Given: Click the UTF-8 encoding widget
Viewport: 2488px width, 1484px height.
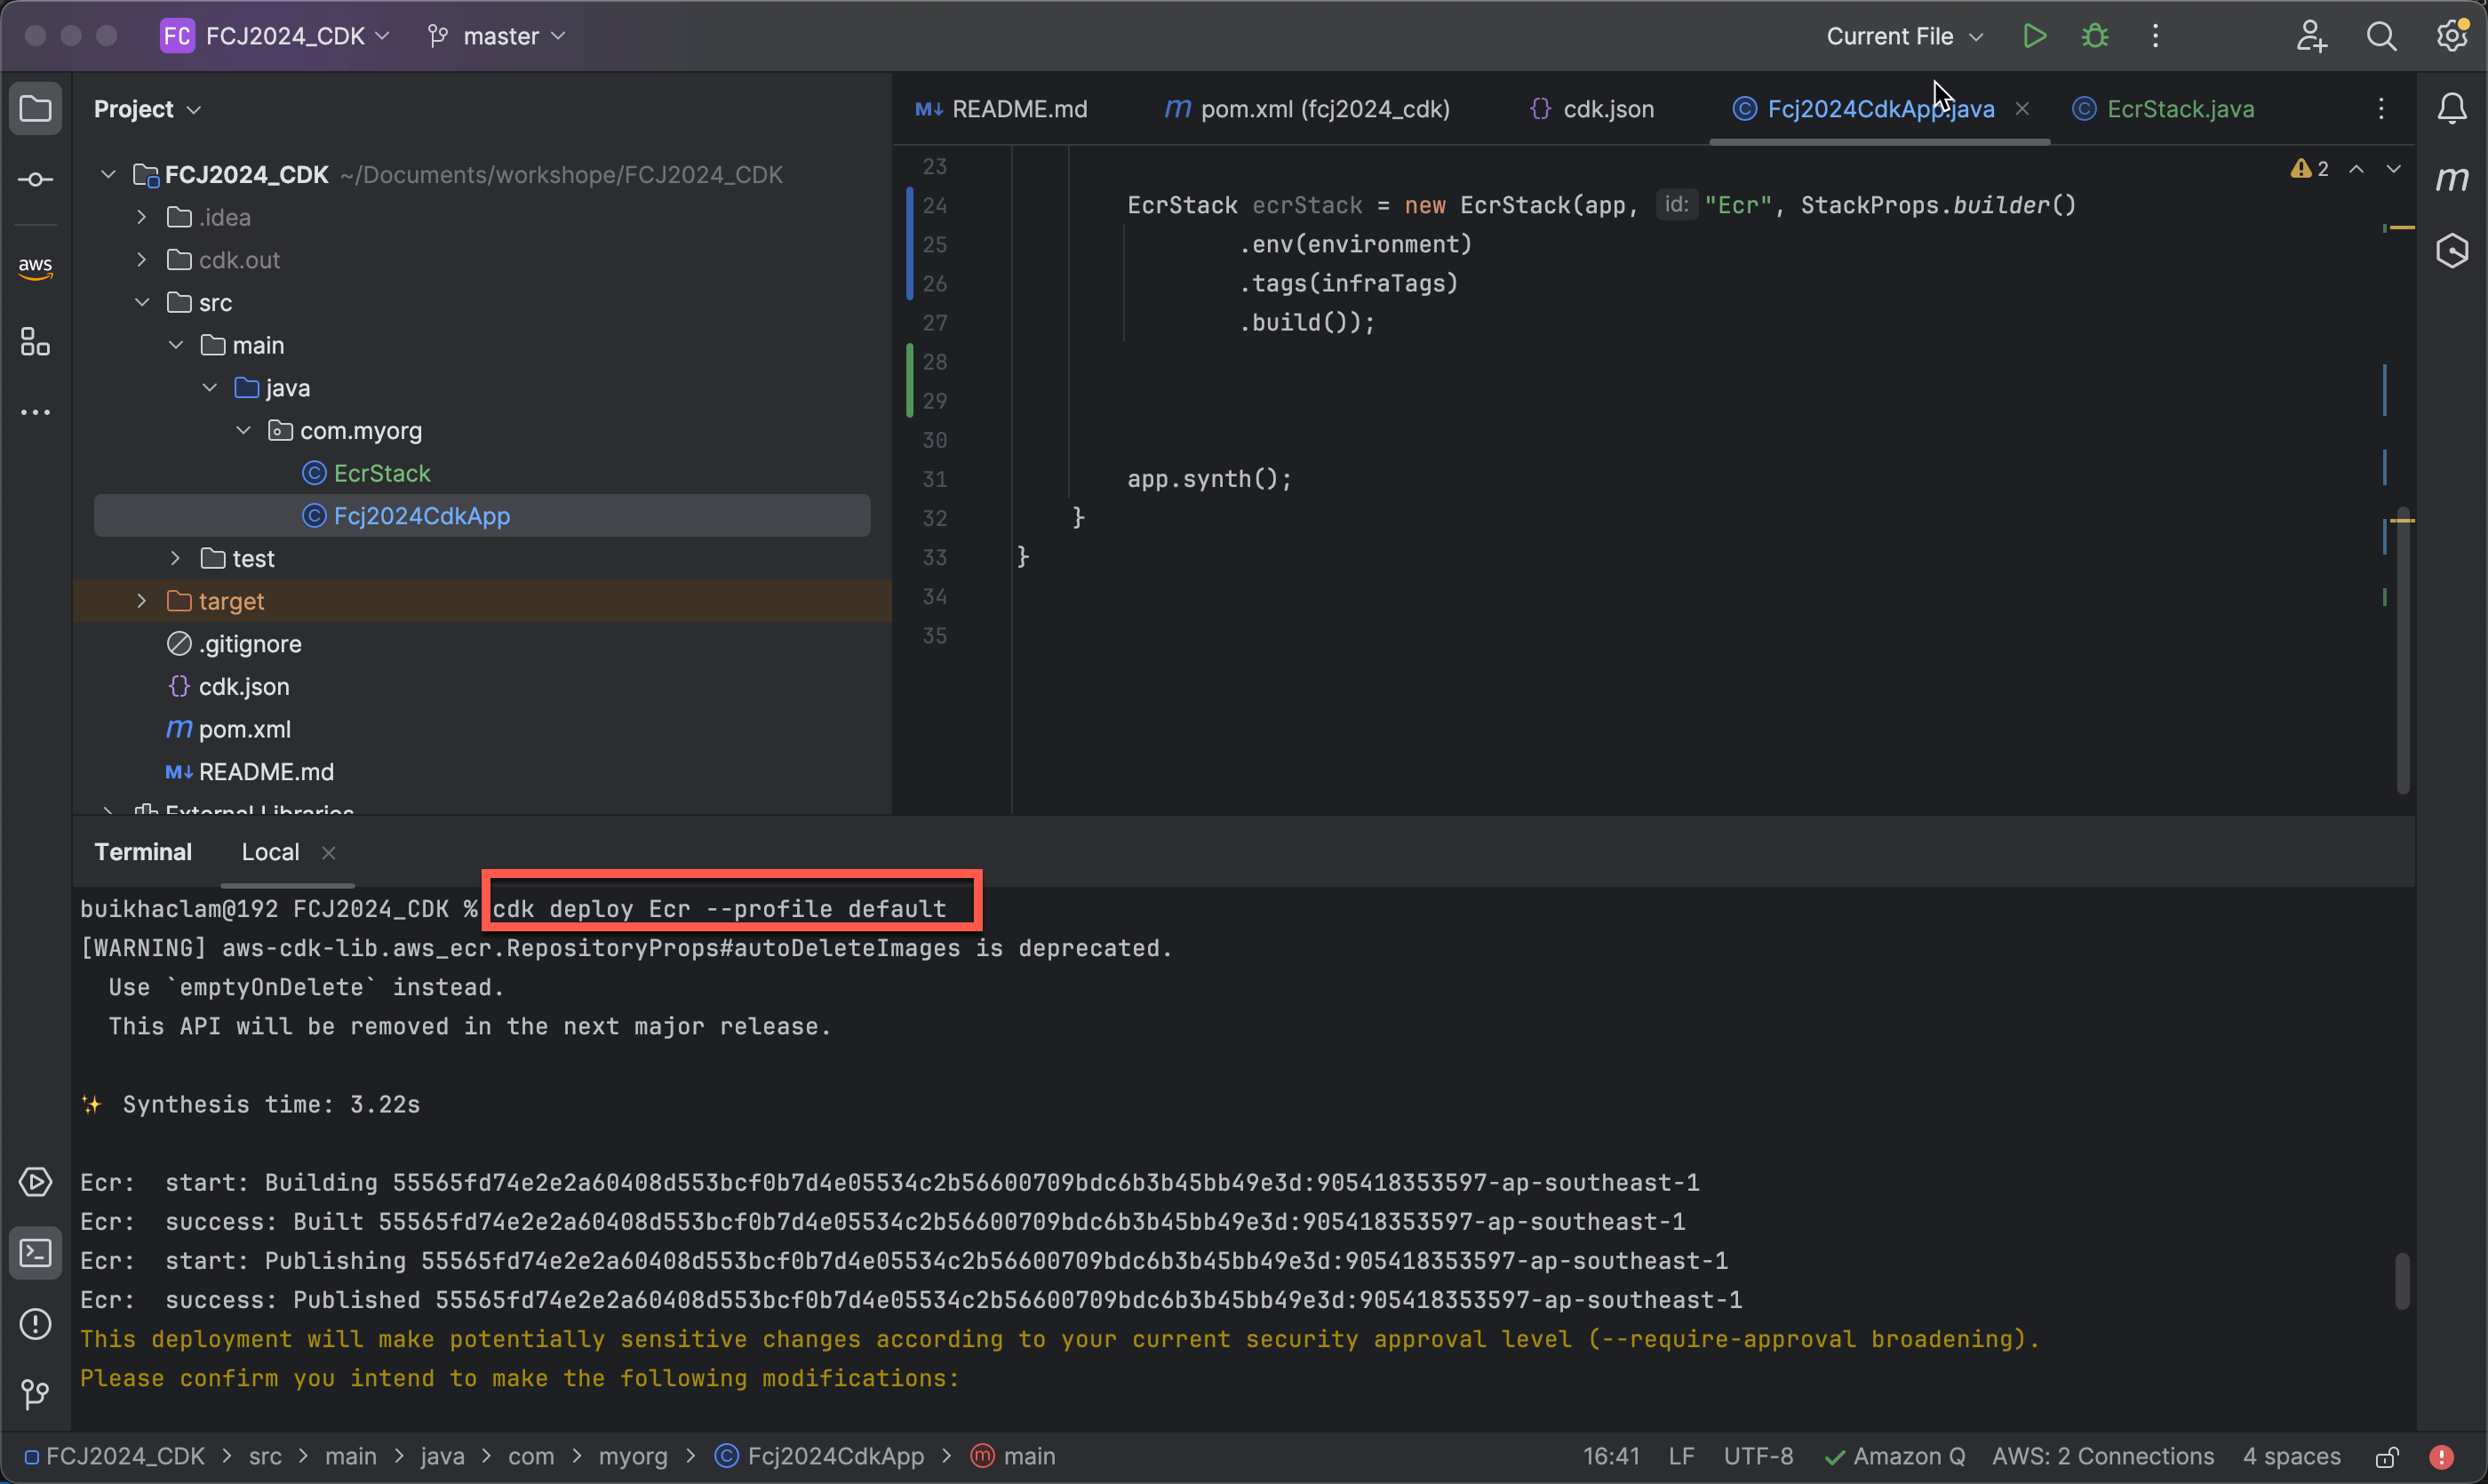Looking at the screenshot, I should click(x=1758, y=1456).
